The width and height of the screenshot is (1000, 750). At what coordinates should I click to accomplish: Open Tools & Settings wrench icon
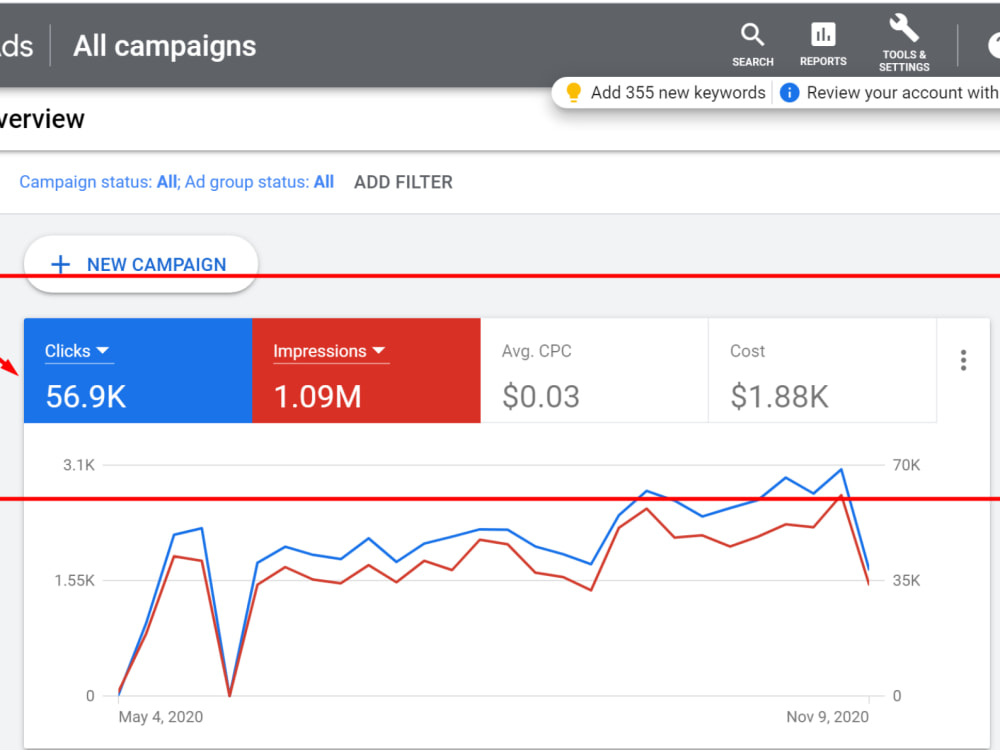pyautogui.click(x=904, y=29)
